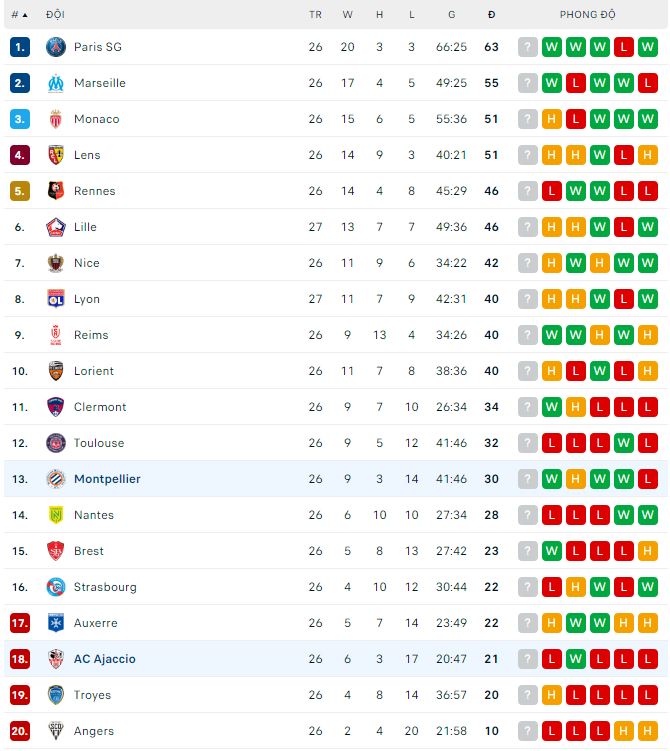670x751 pixels.
Task: Open the AC Ajaccio team page
Action: [x=104, y=659]
